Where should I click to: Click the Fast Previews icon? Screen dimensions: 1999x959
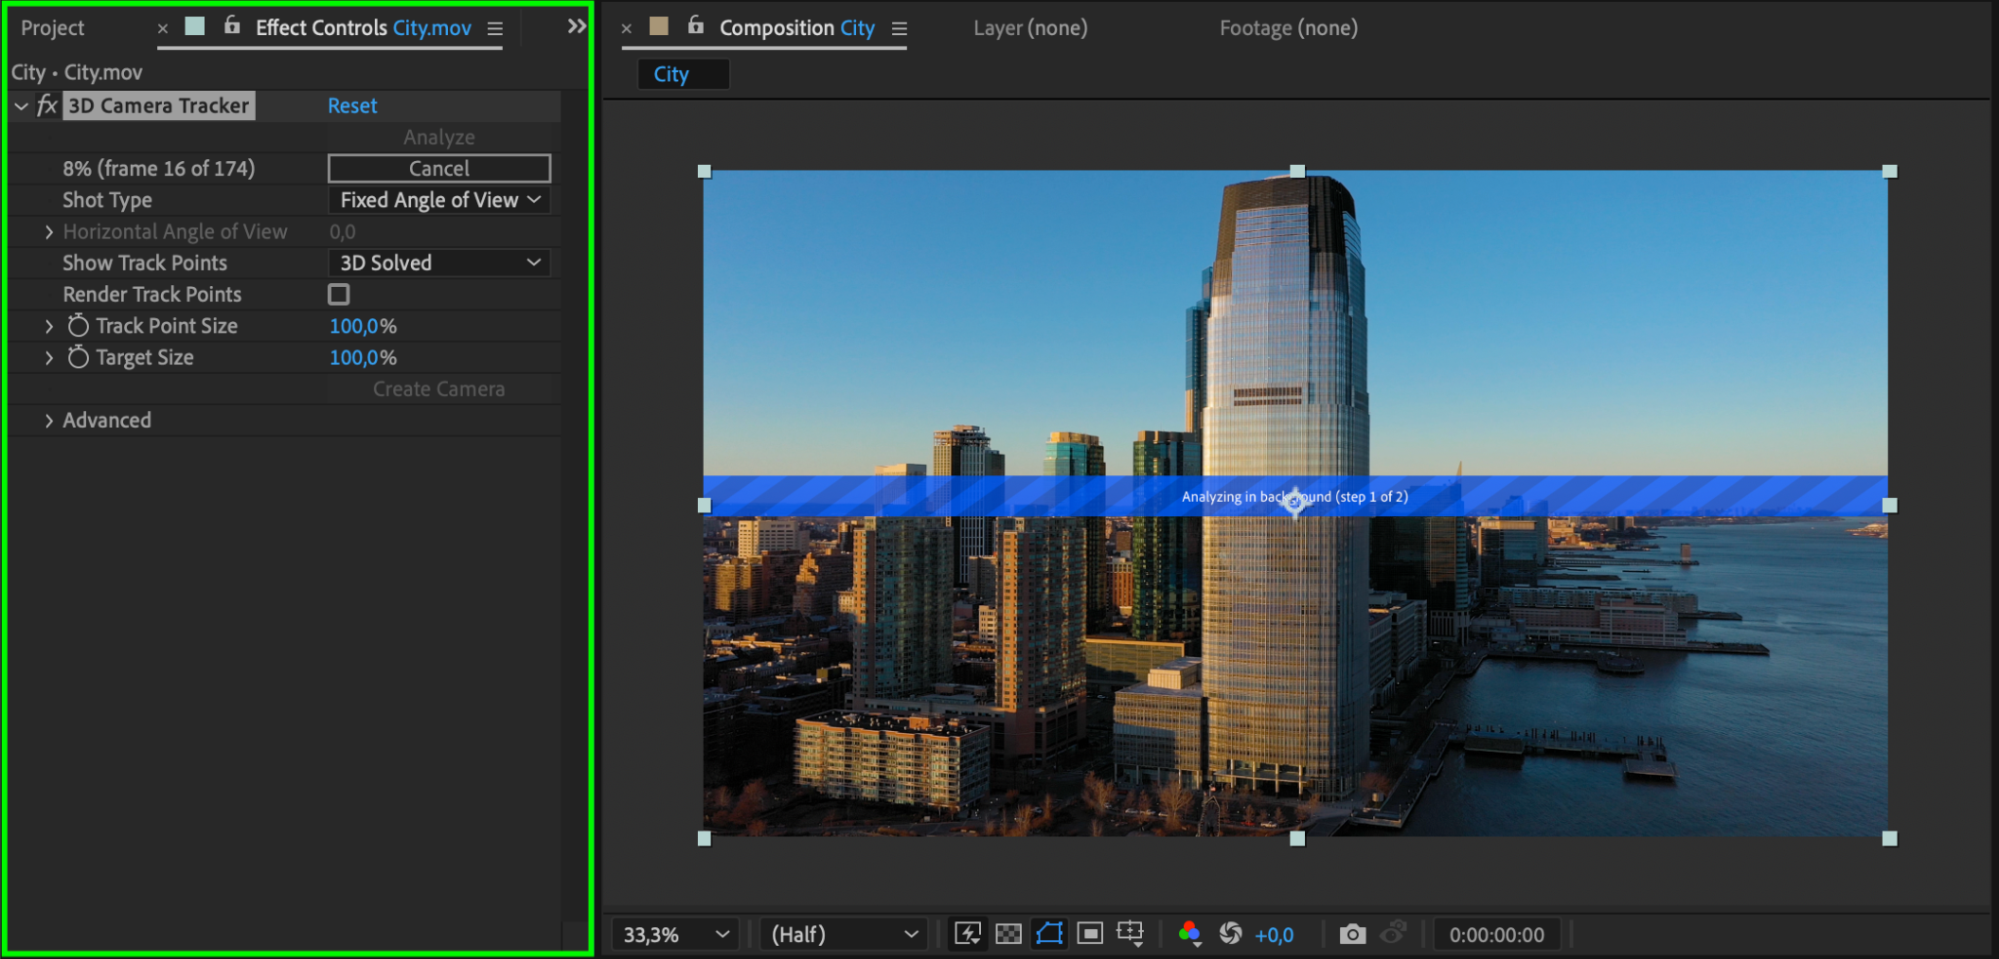[967, 934]
